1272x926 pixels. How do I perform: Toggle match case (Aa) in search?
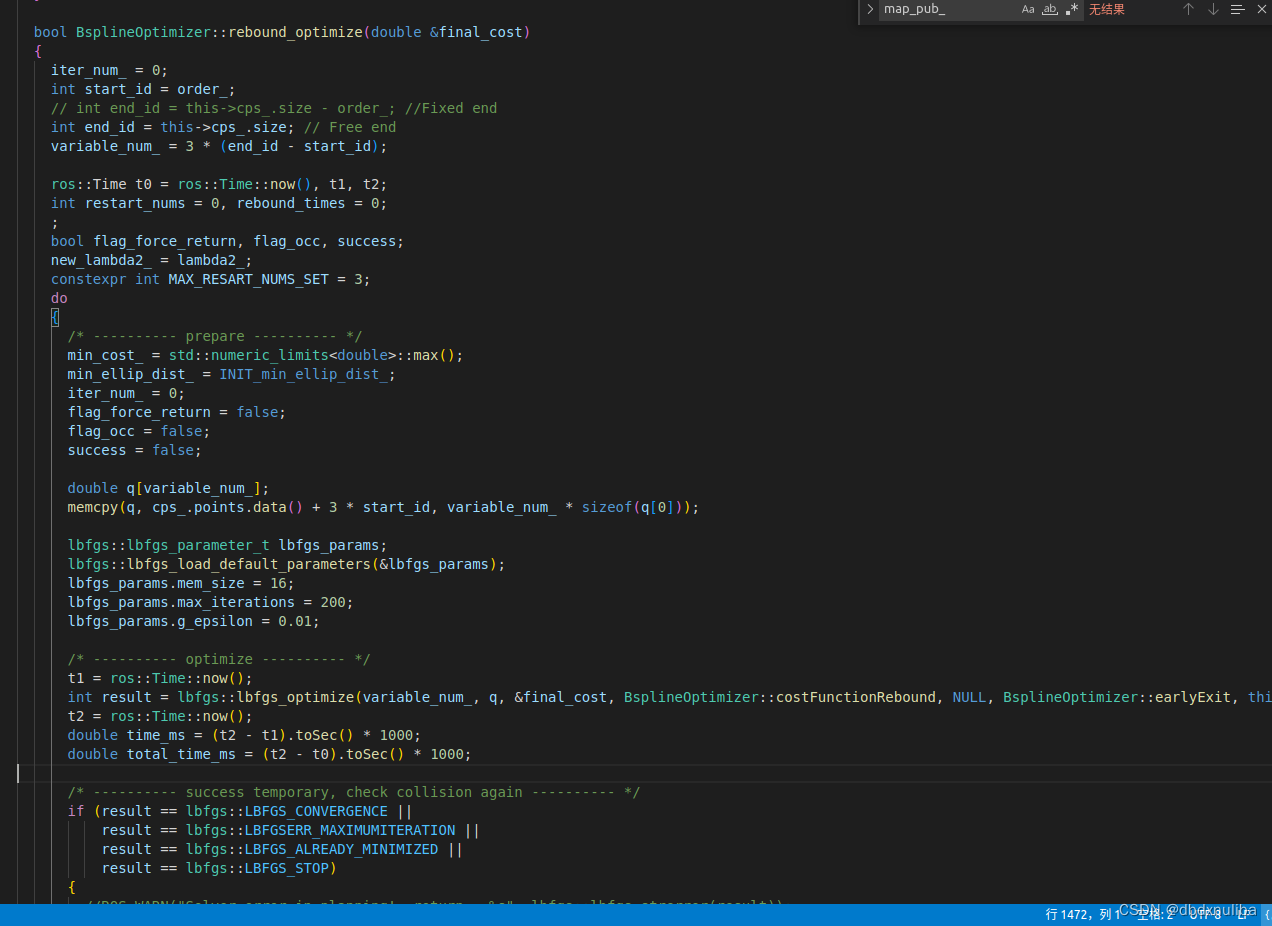(1027, 10)
